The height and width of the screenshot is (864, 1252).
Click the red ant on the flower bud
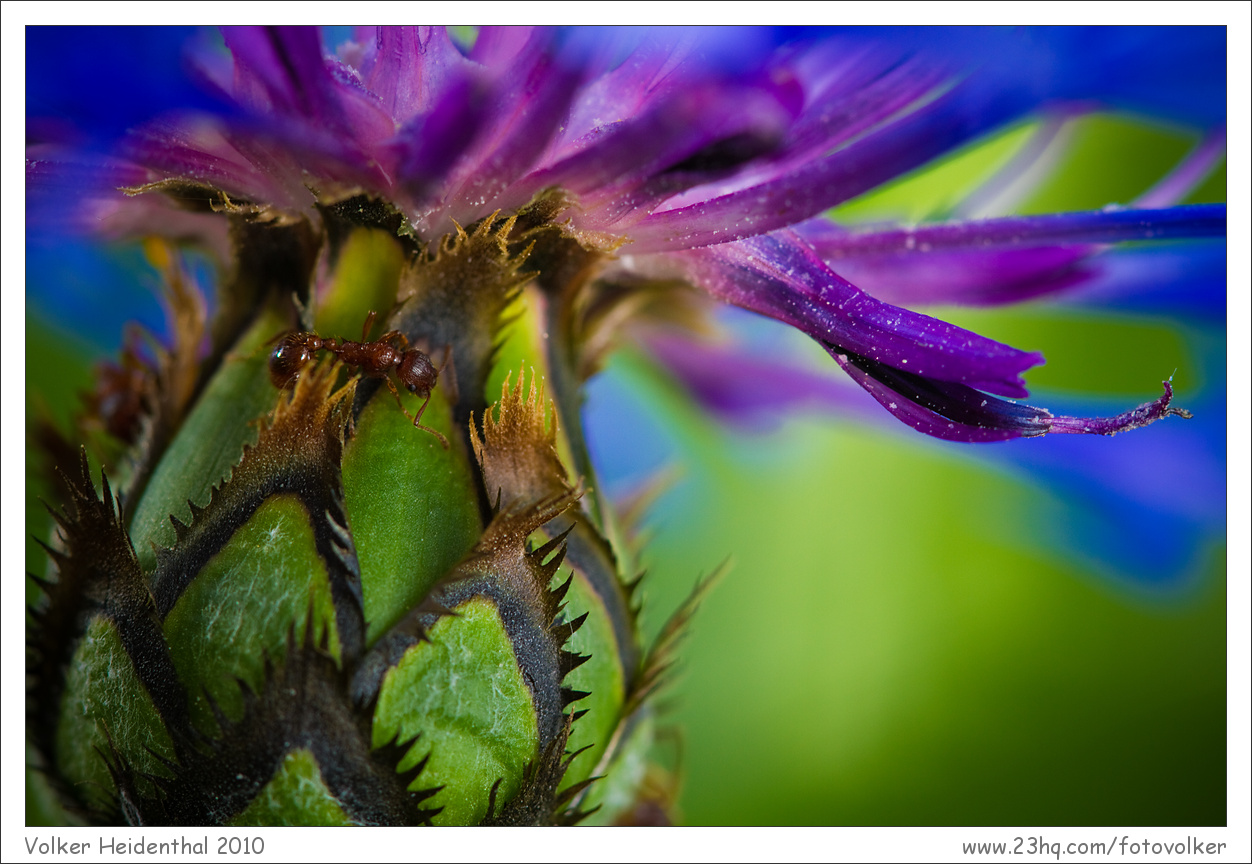click(x=360, y=358)
